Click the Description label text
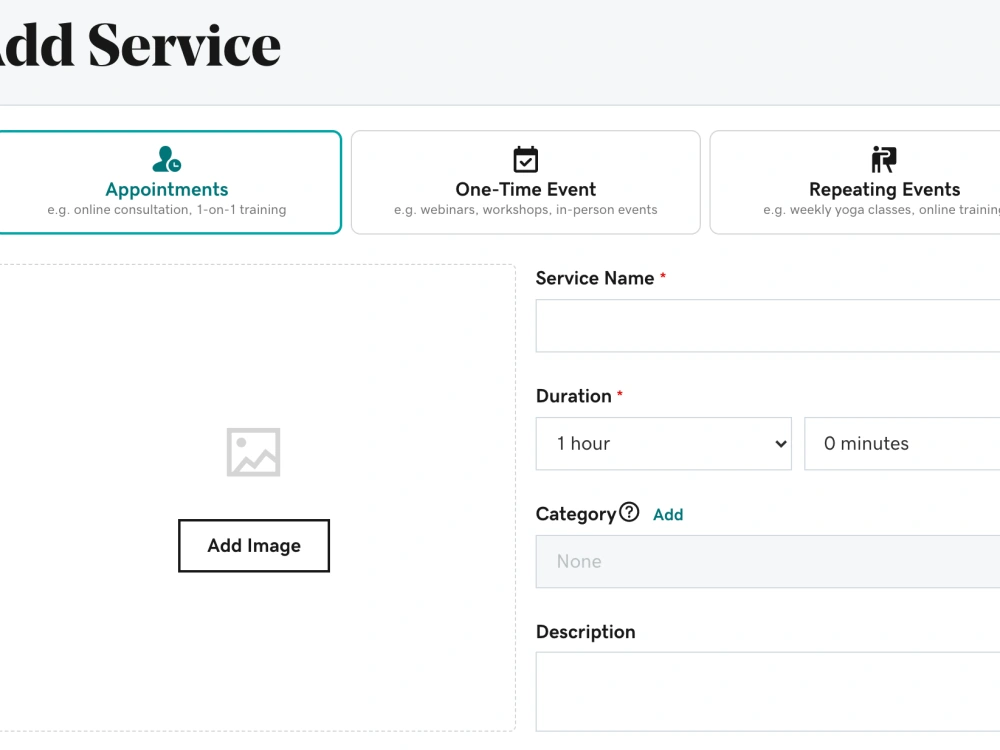 (x=585, y=632)
